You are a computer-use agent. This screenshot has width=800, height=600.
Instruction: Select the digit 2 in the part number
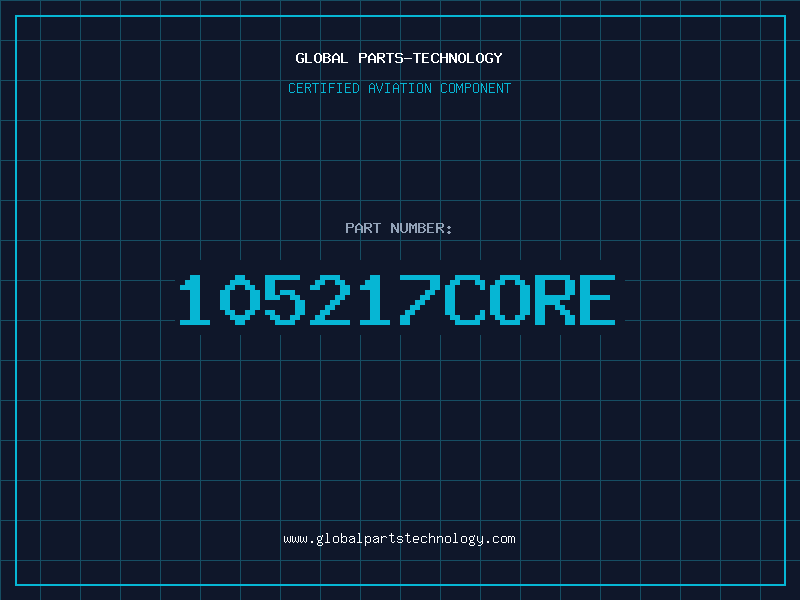point(330,300)
